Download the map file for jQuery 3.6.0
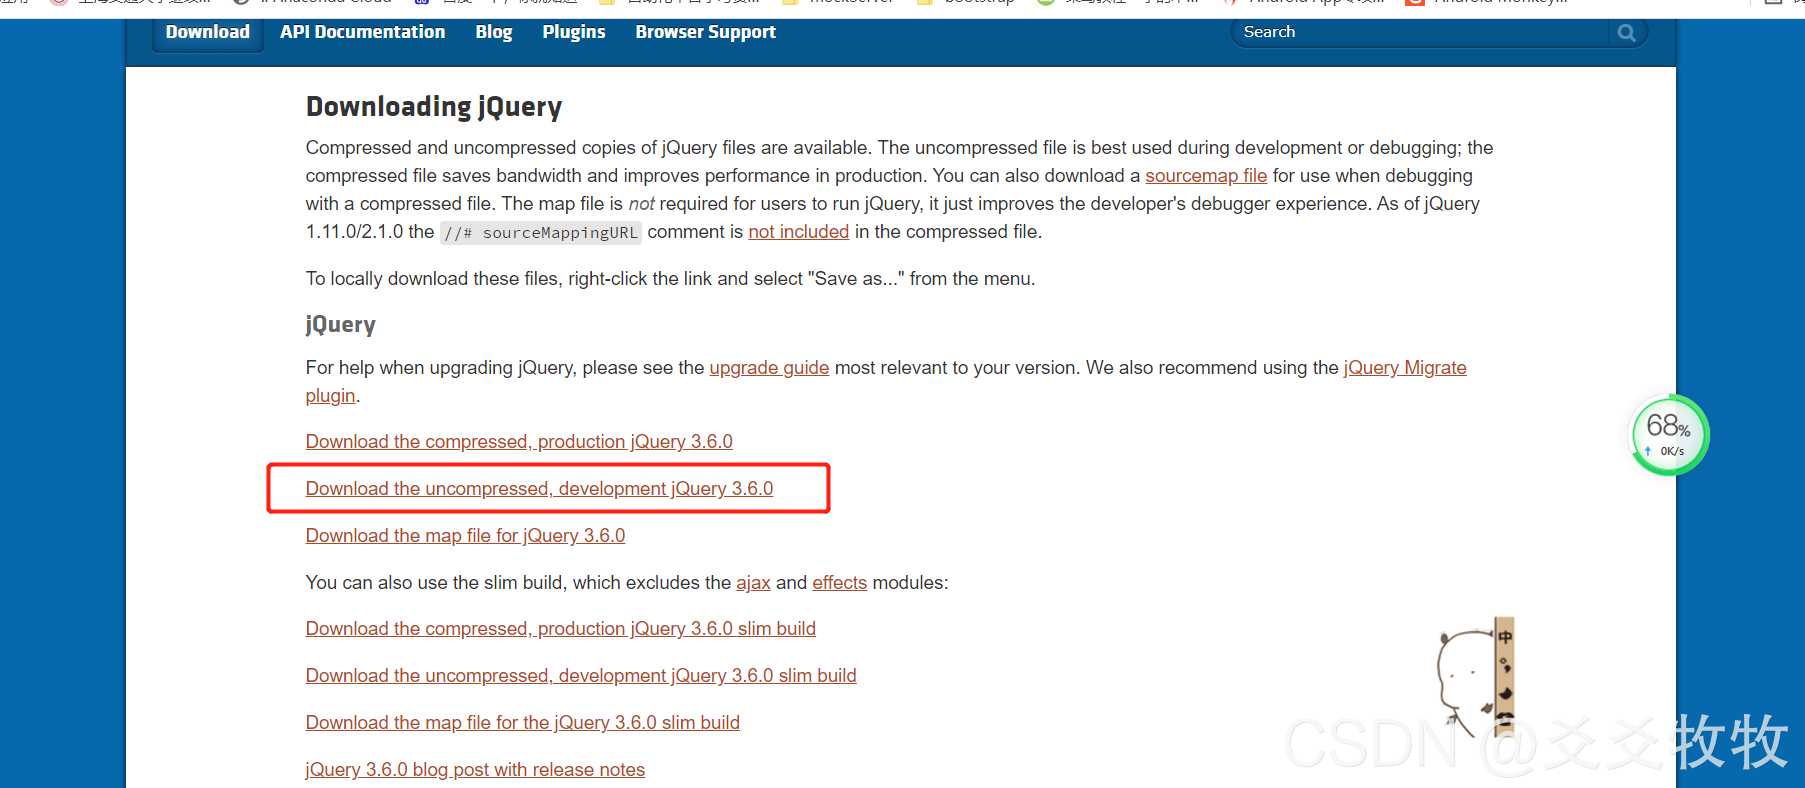1805x788 pixels. (465, 536)
